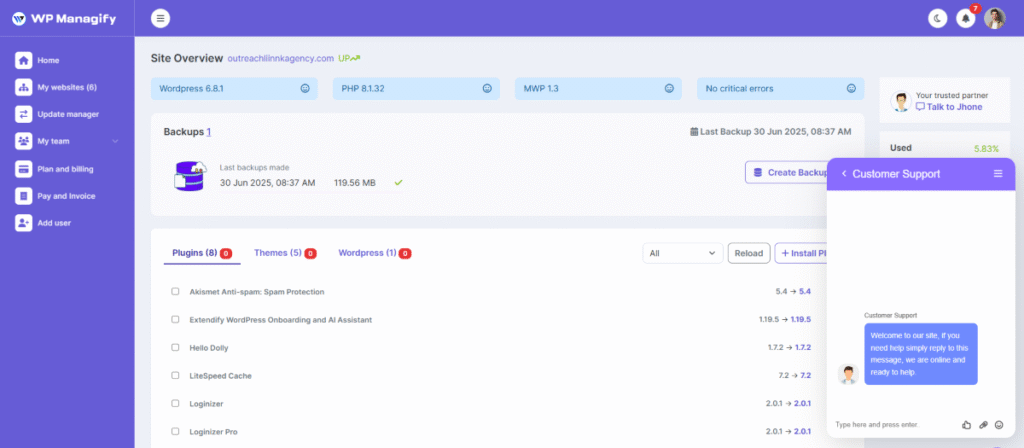Open the All filter dropdown
The image size is (1024, 448).
tap(682, 253)
